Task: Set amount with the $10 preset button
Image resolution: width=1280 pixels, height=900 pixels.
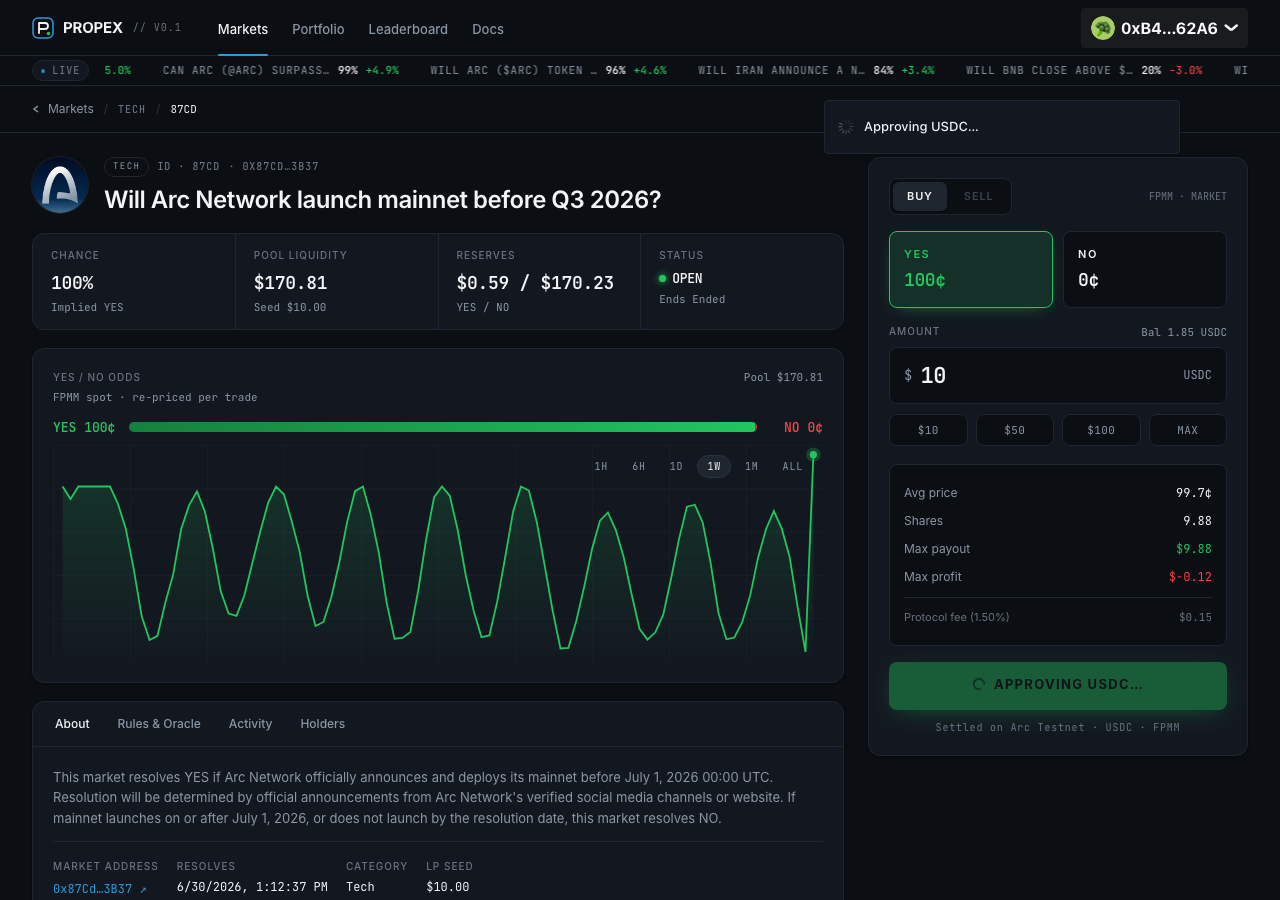Action: pyautogui.click(x=928, y=430)
